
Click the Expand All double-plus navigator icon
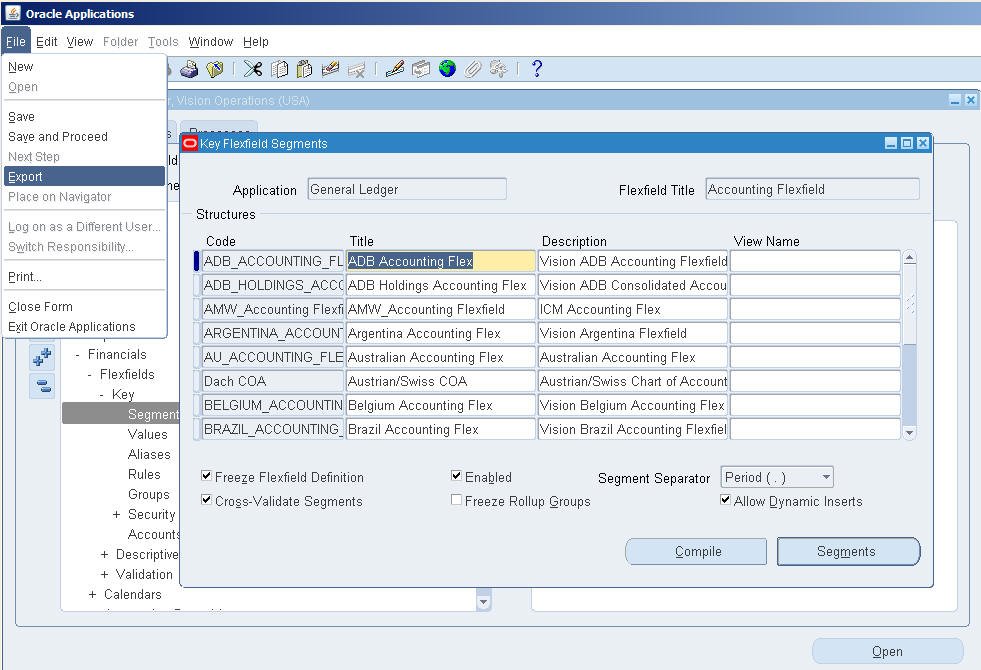(42, 357)
